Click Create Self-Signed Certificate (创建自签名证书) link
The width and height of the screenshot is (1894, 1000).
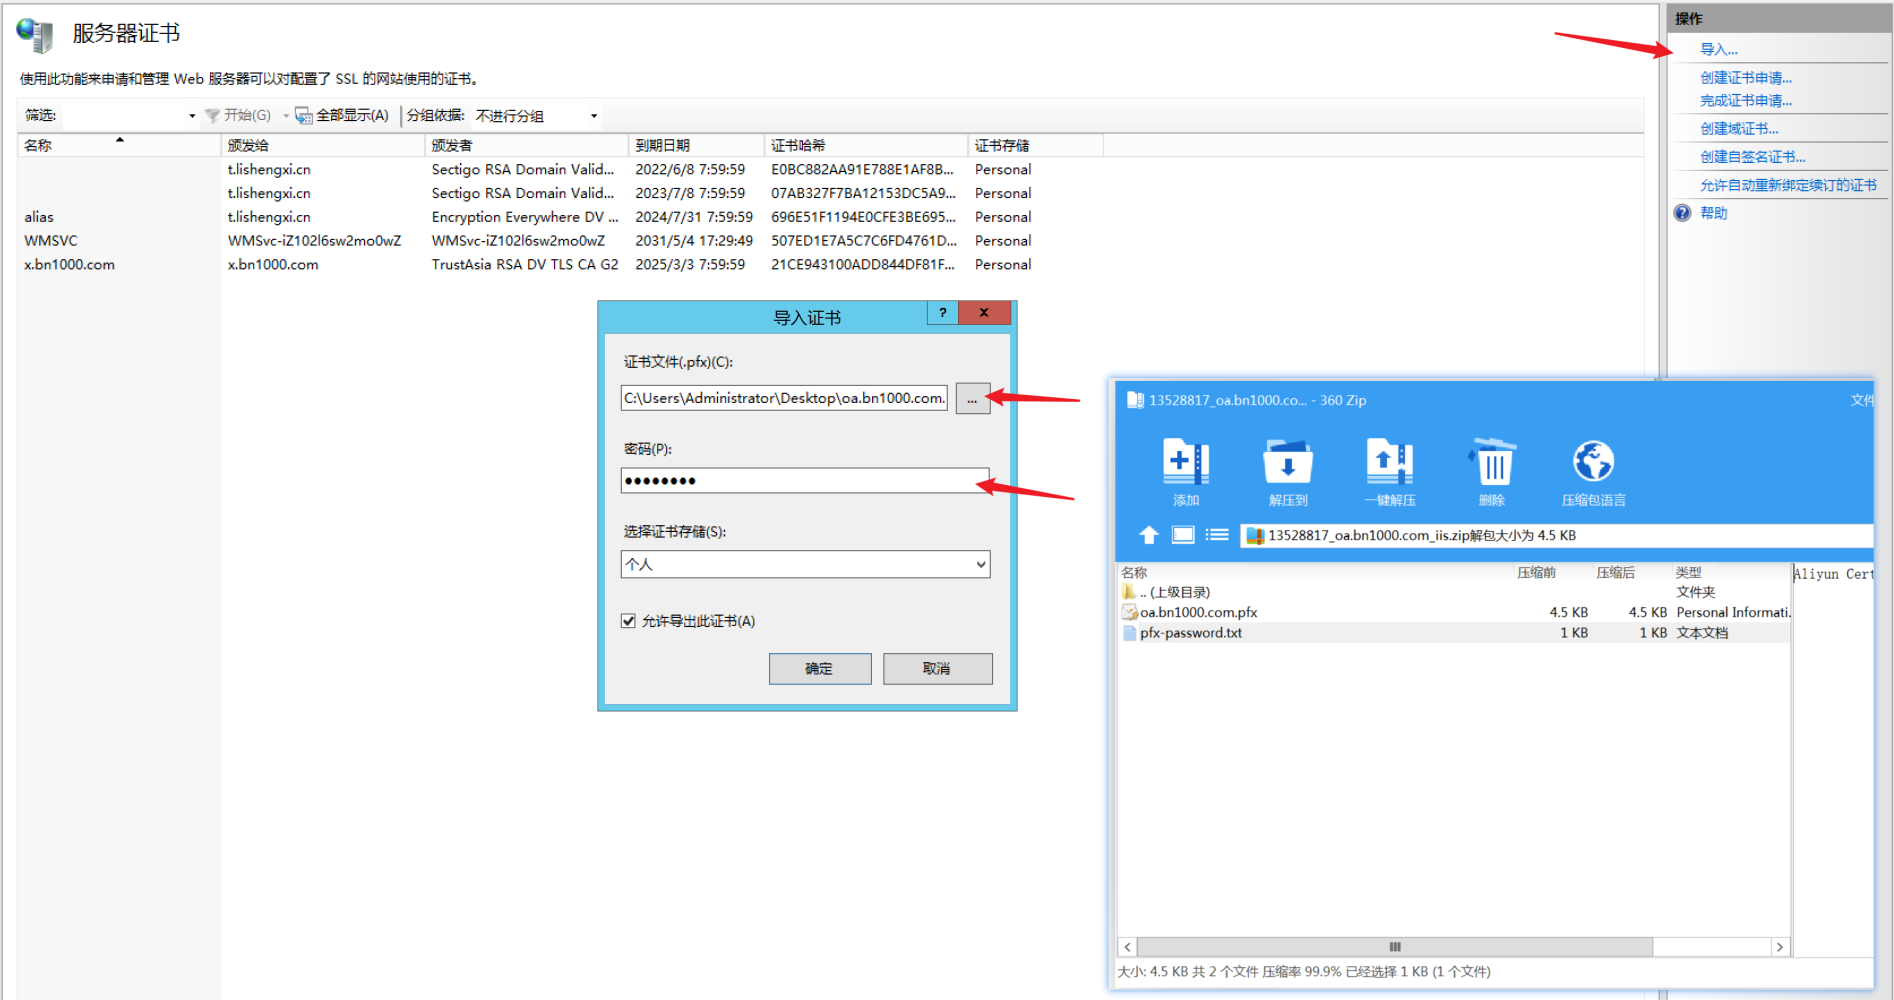(1753, 157)
